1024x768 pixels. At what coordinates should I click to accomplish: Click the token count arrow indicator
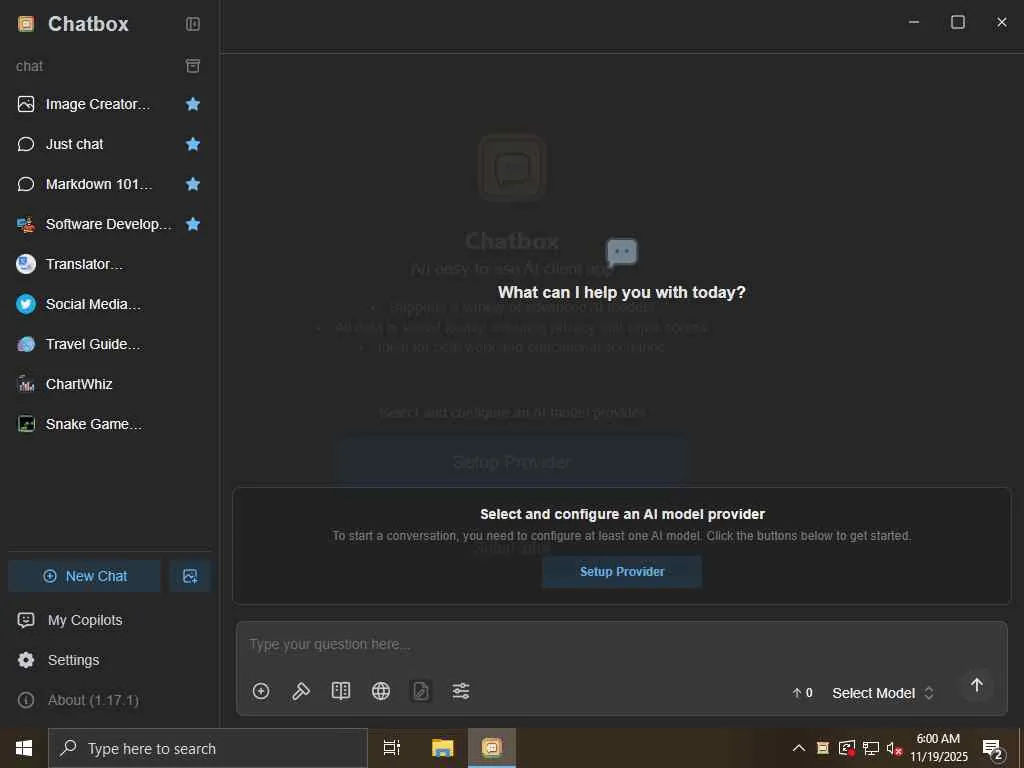(802, 693)
